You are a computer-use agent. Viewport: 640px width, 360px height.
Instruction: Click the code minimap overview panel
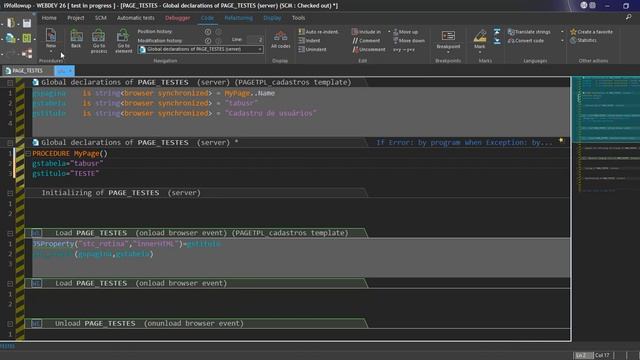(606, 135)
